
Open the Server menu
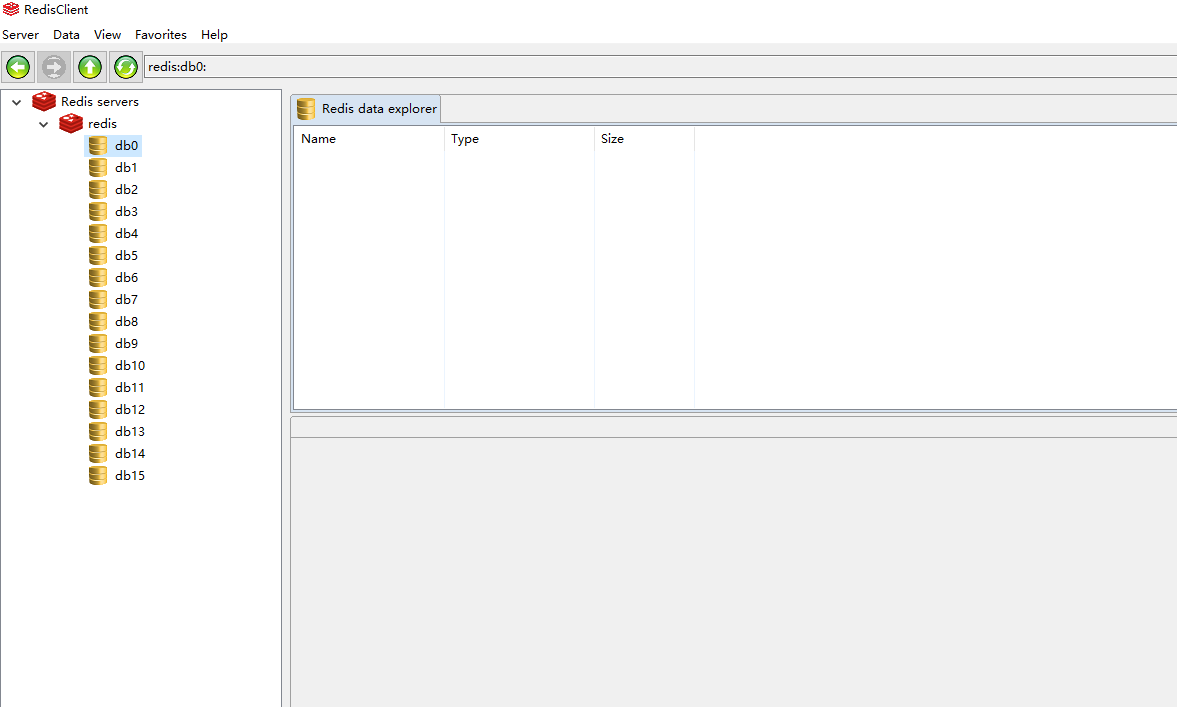[x=20, y=35]
